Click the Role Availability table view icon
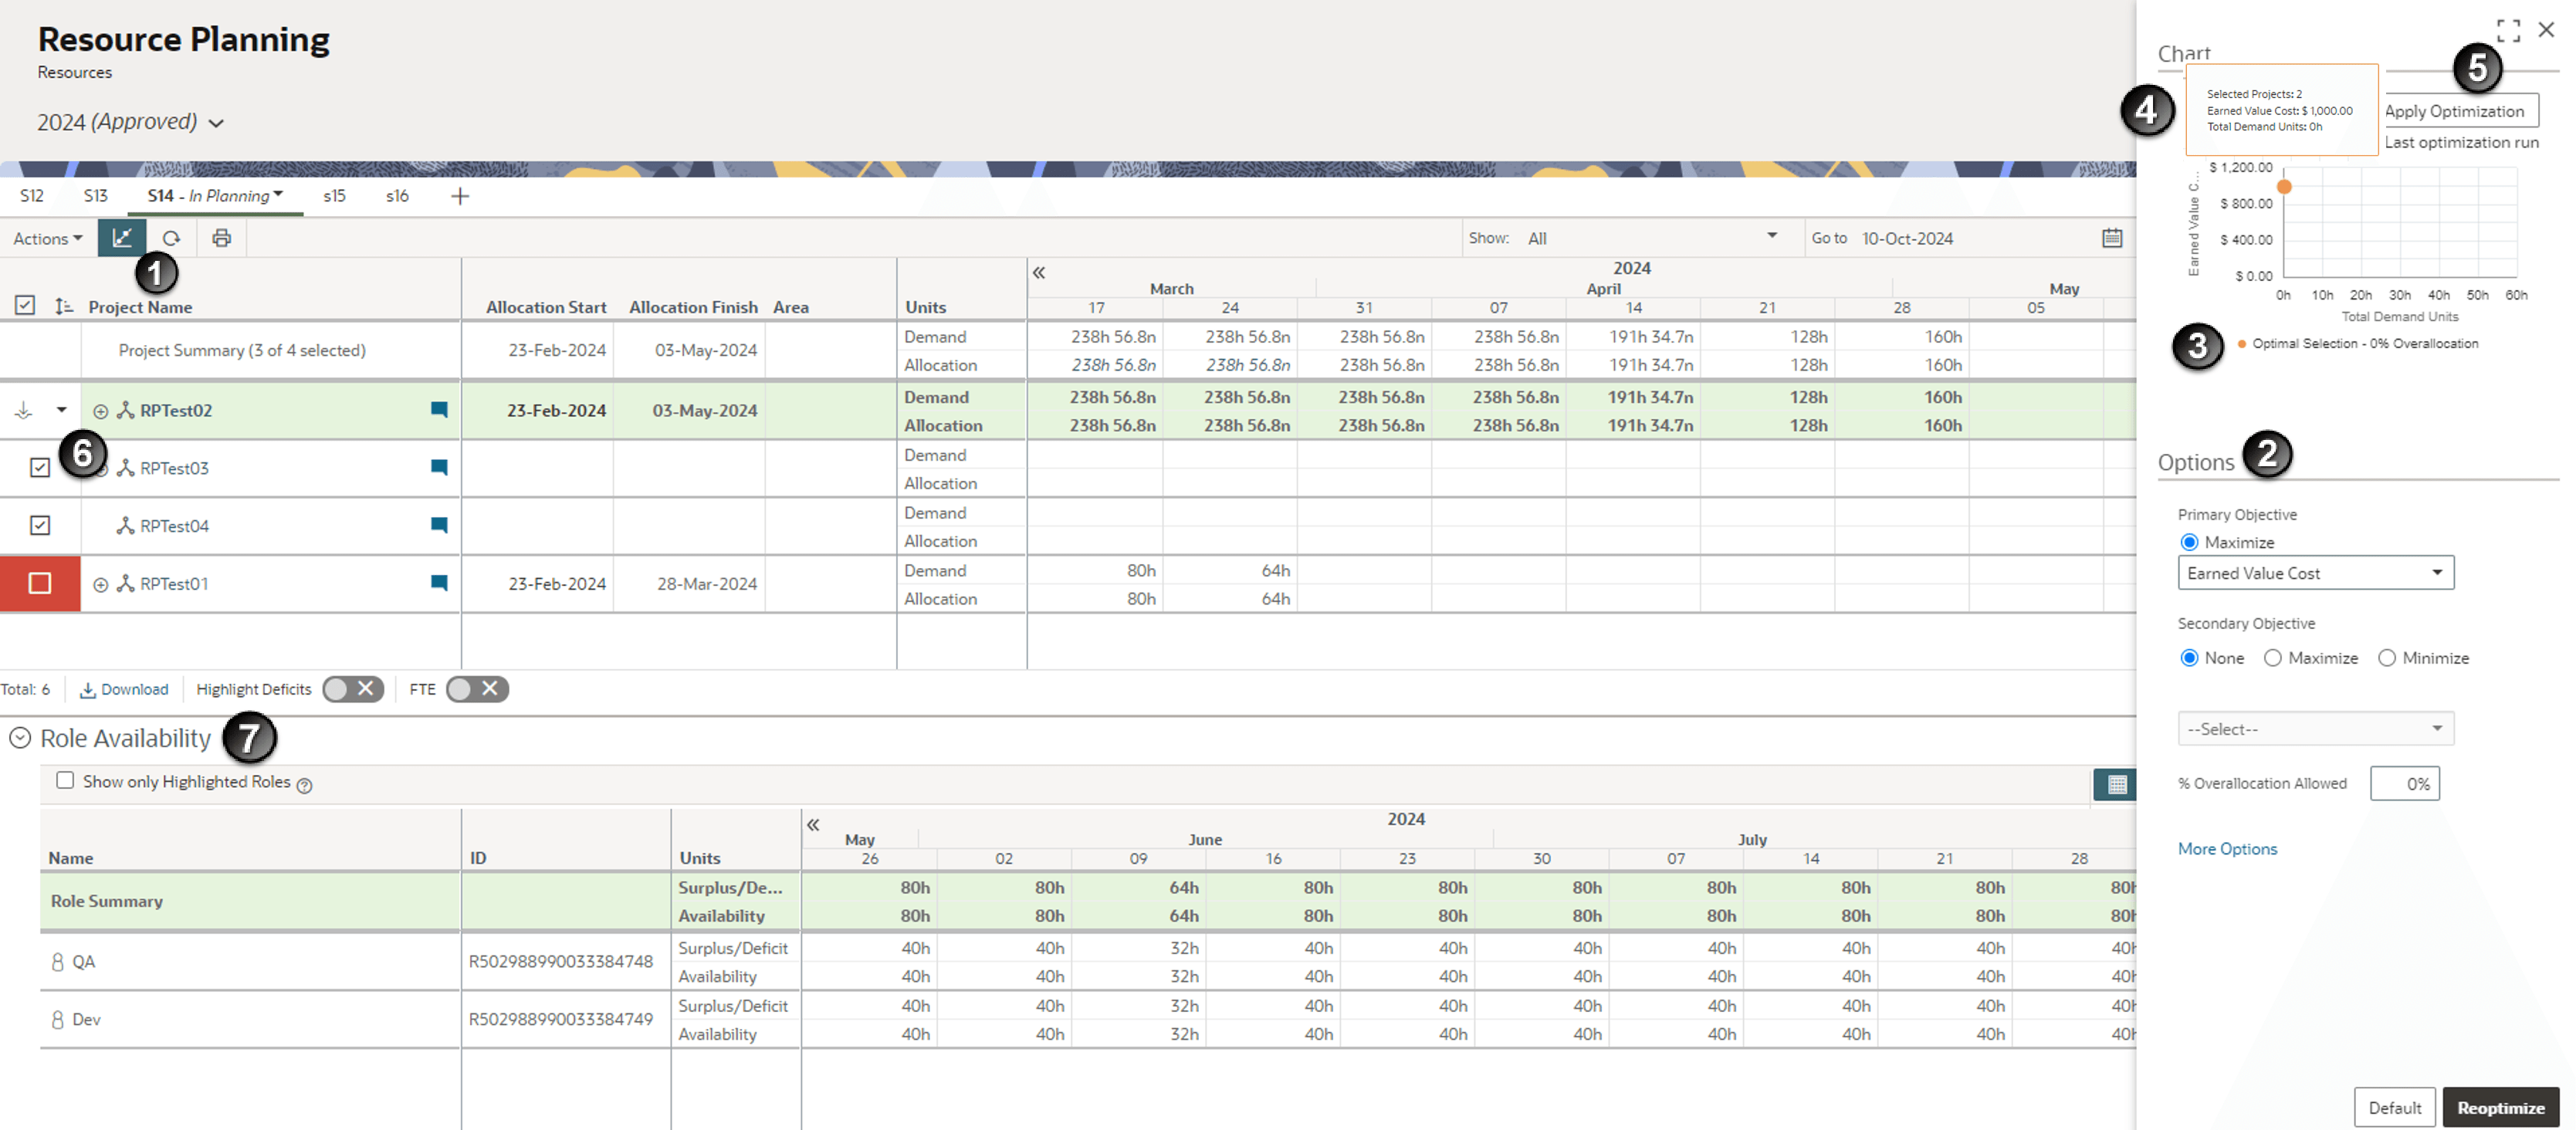This screenshot has height=1130, width=2576. (2116, 785)
